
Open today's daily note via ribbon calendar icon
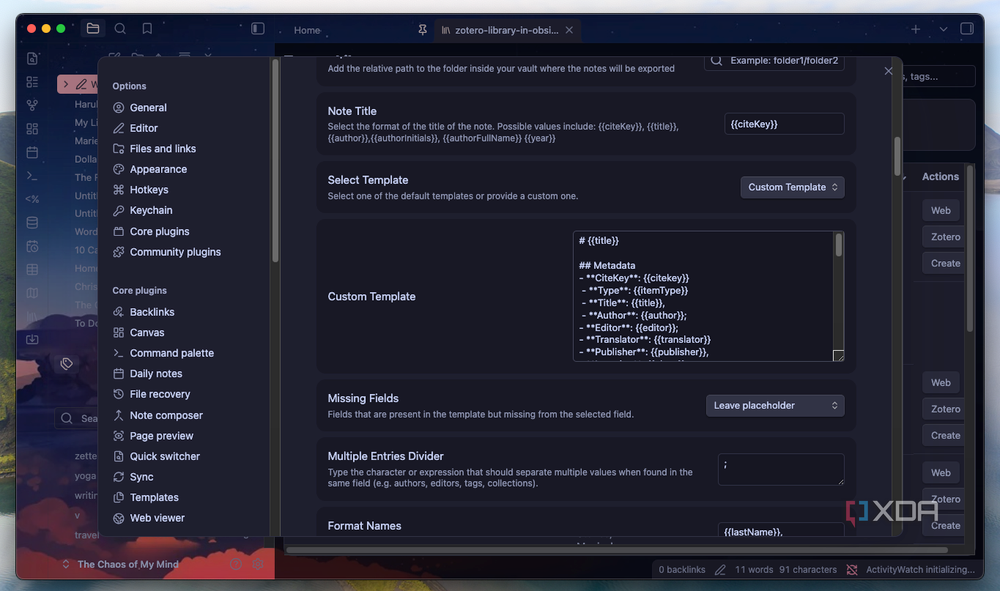[x=33, y=152]
